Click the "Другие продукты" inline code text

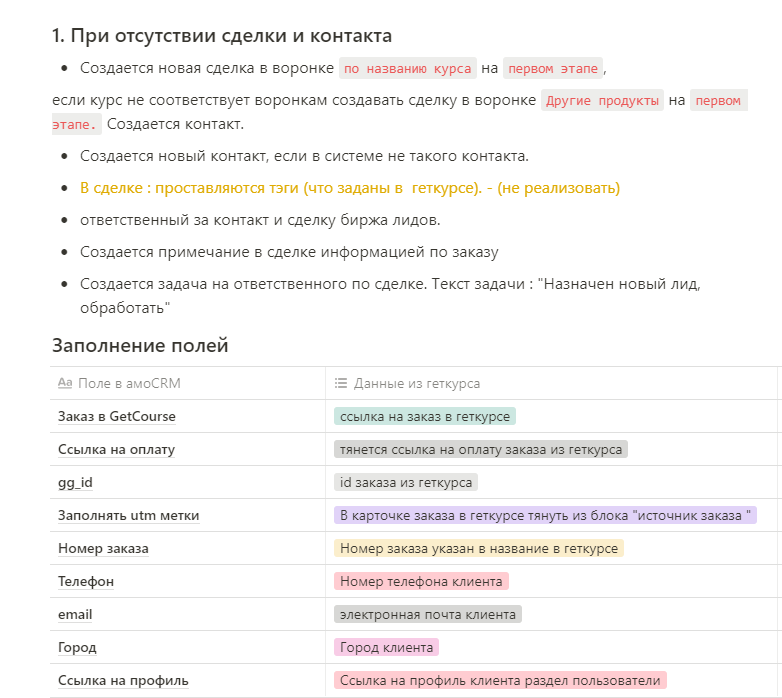coord(602,101)
